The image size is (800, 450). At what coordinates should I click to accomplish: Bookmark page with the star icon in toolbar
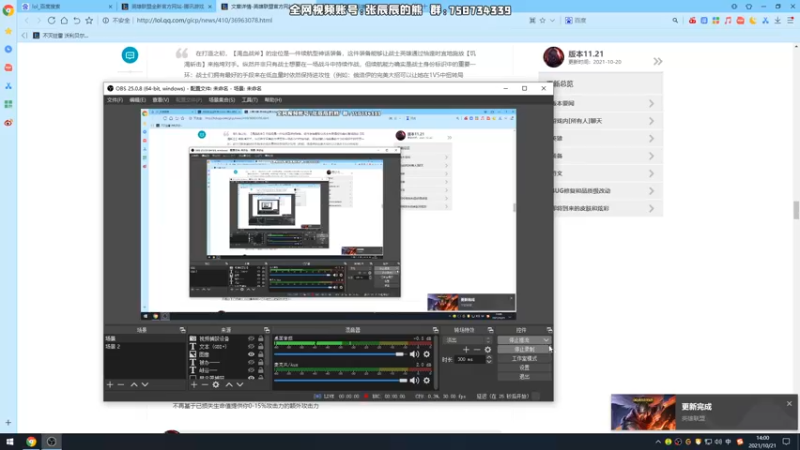(89, 20)
